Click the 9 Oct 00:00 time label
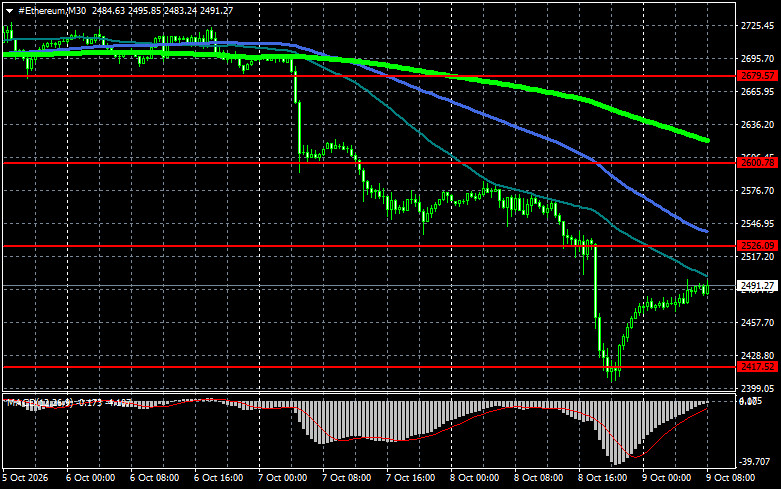Viewport: 781px width, 489px height. coord(667,478)
